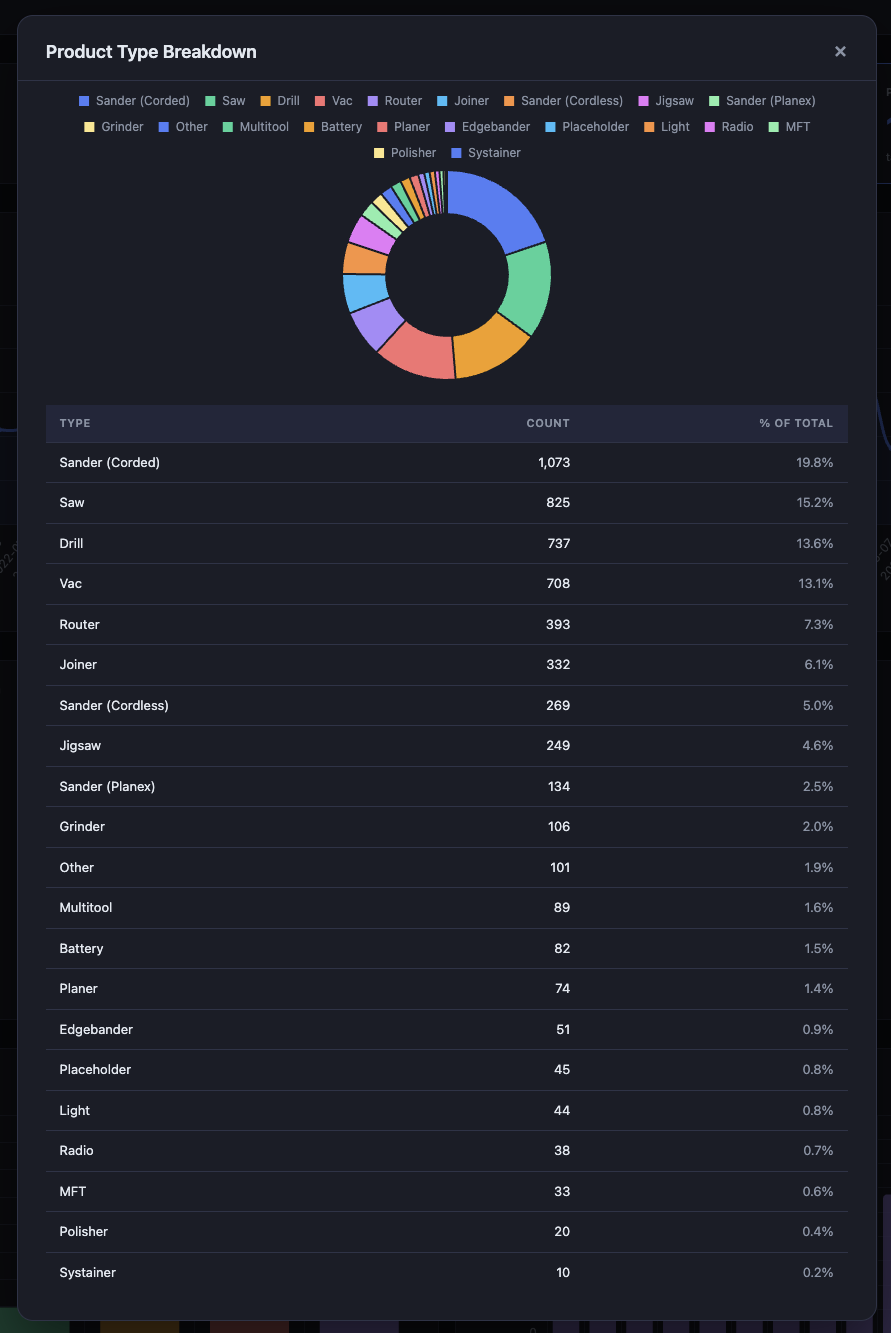Select the Systainer row in the table
891x1333 pixels.
tap(445, 1272)
